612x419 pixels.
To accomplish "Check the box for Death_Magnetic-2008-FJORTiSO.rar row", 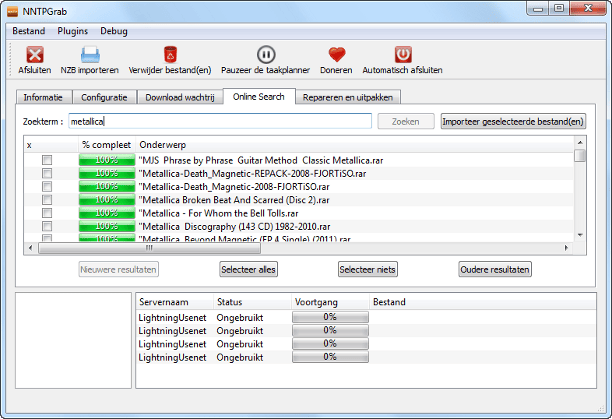I will click(47, 187).
